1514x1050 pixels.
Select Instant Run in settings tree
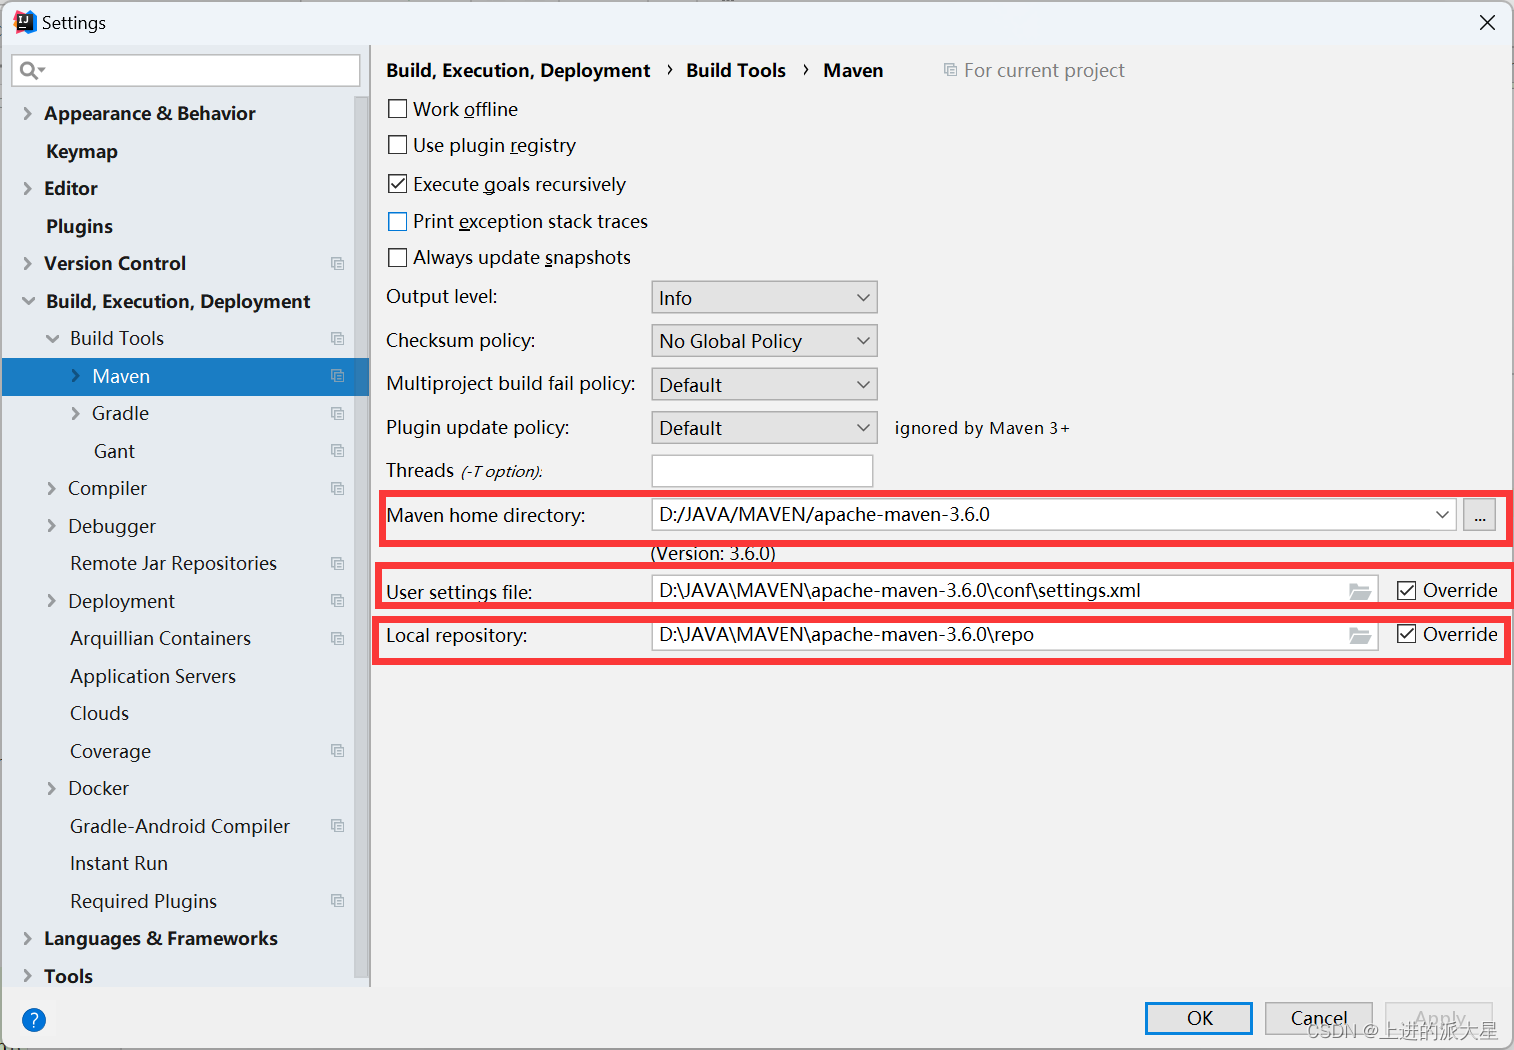point(119,863)
